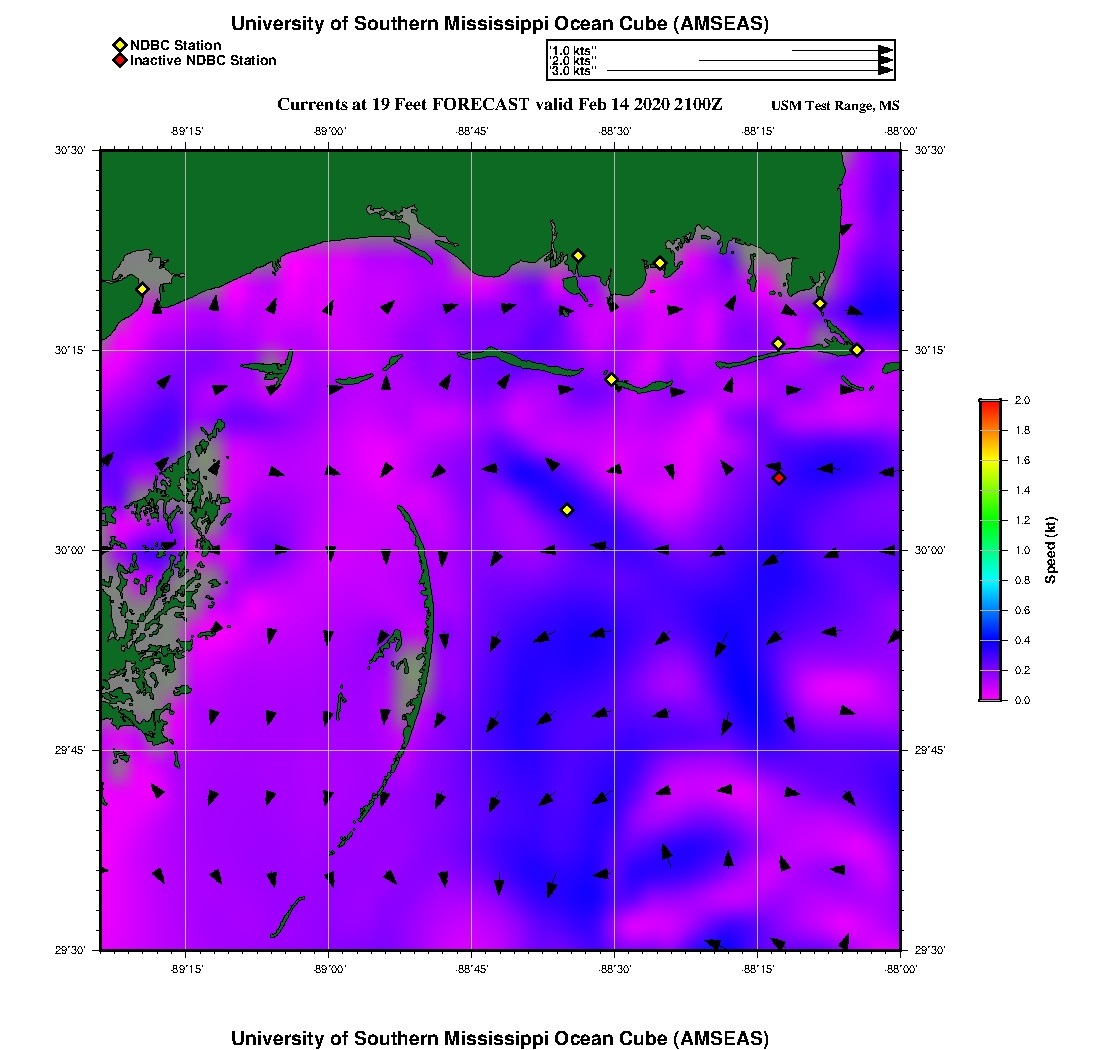Viewport: 1100px width, 1050px height.
Task: Click the 1.0 kts label in vector legend
Action: click(x=573, y=49)
